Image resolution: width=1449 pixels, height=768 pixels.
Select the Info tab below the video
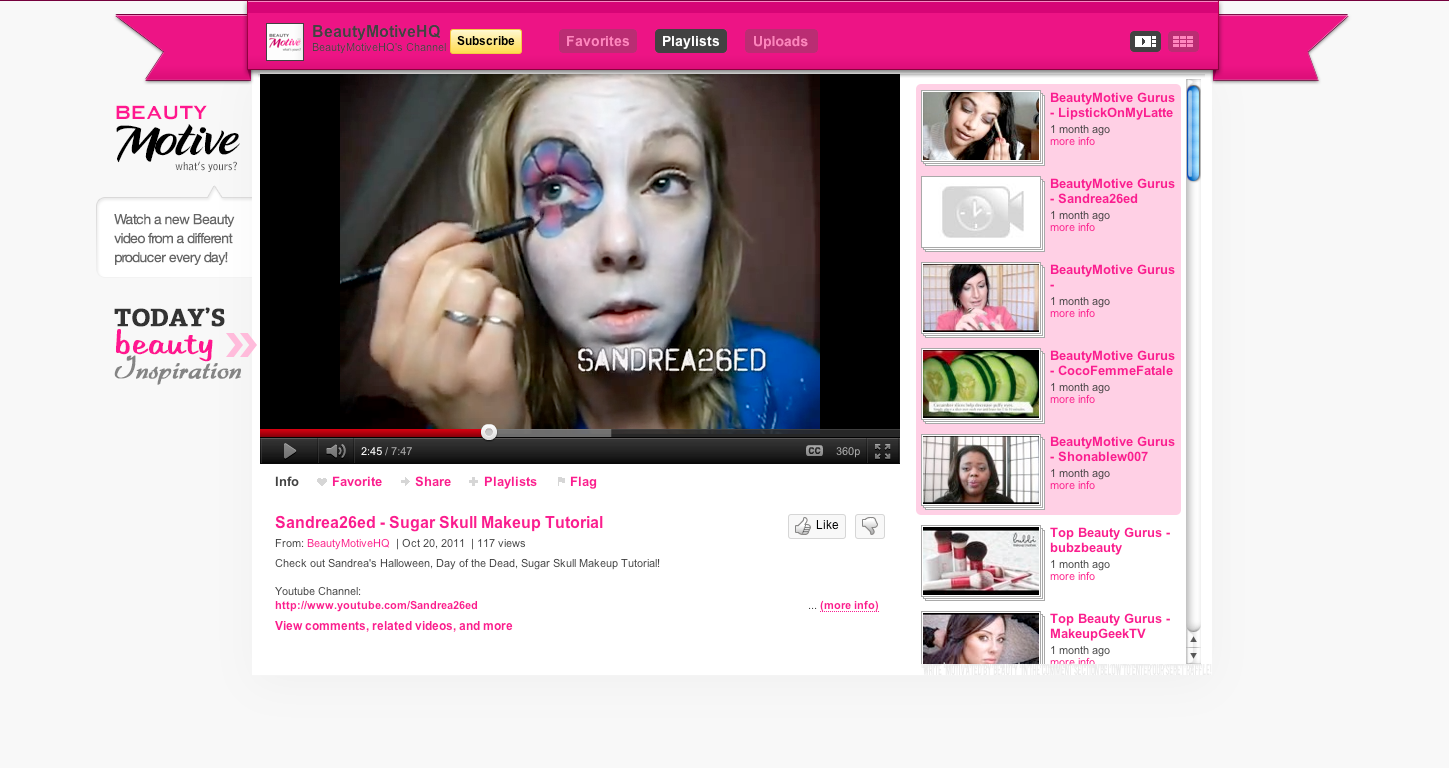287,482
